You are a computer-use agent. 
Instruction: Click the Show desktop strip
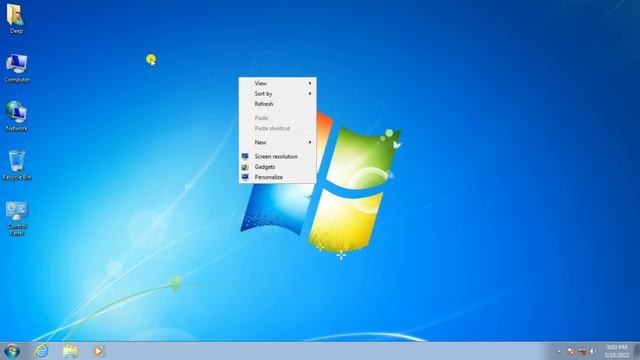pos(637,351)
